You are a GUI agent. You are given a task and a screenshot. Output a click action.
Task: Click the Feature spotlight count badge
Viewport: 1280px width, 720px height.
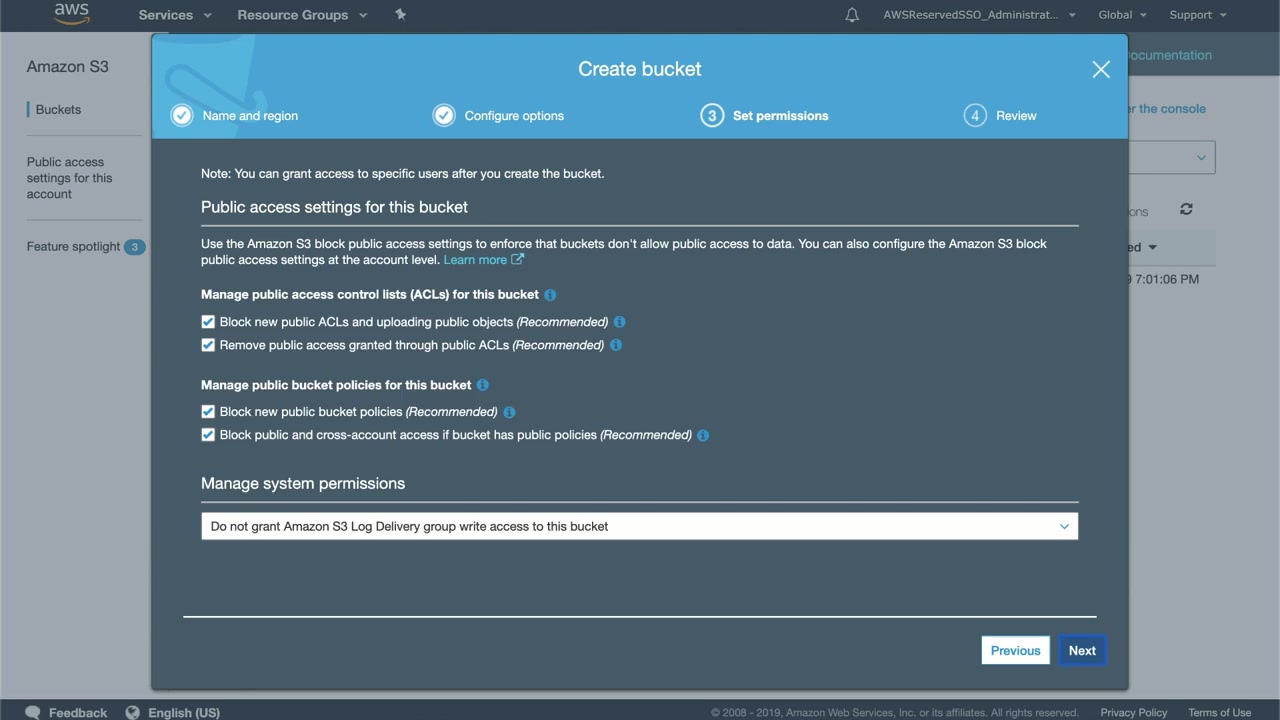[x=135, y=247]
